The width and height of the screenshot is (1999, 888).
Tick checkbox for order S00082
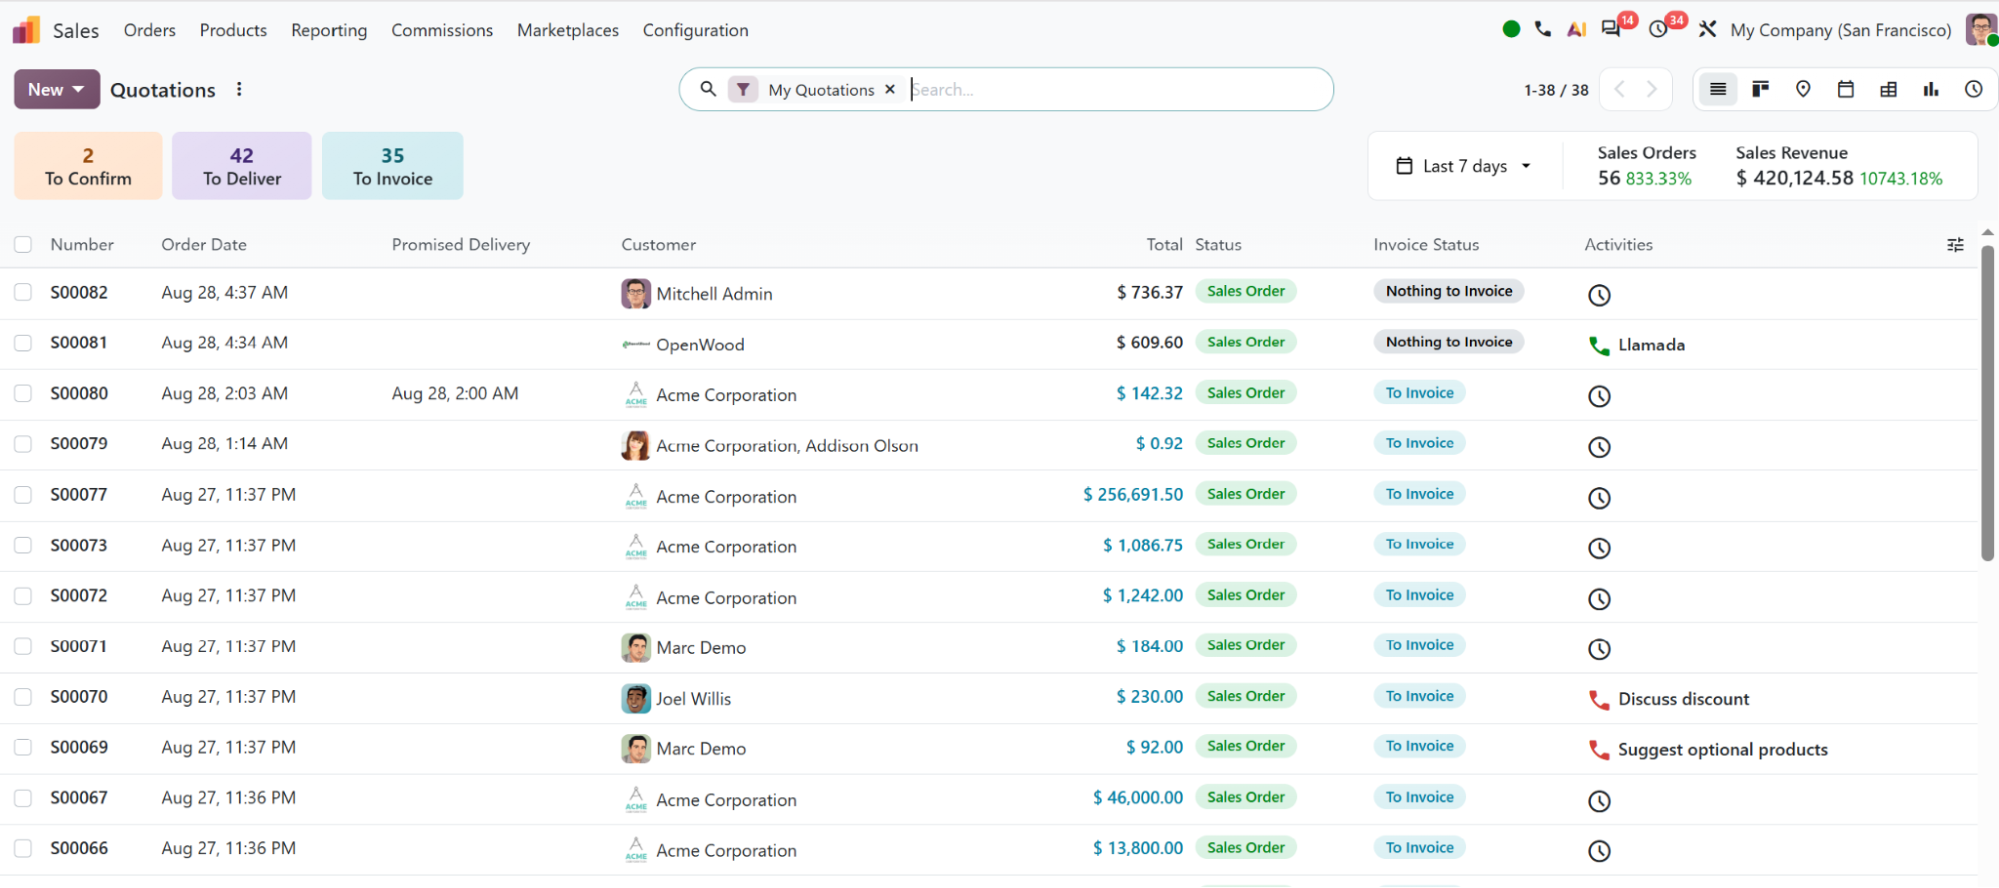click(x=23, y=292)
